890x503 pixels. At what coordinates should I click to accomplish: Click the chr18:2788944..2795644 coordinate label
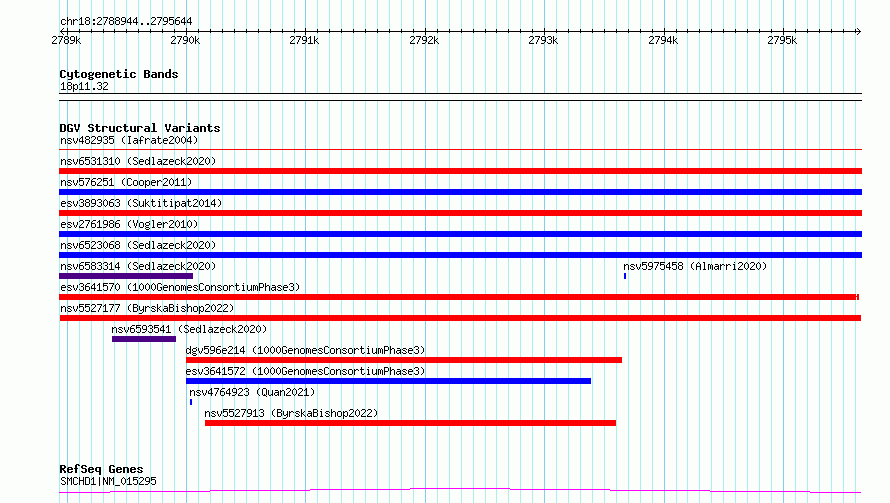126,21
